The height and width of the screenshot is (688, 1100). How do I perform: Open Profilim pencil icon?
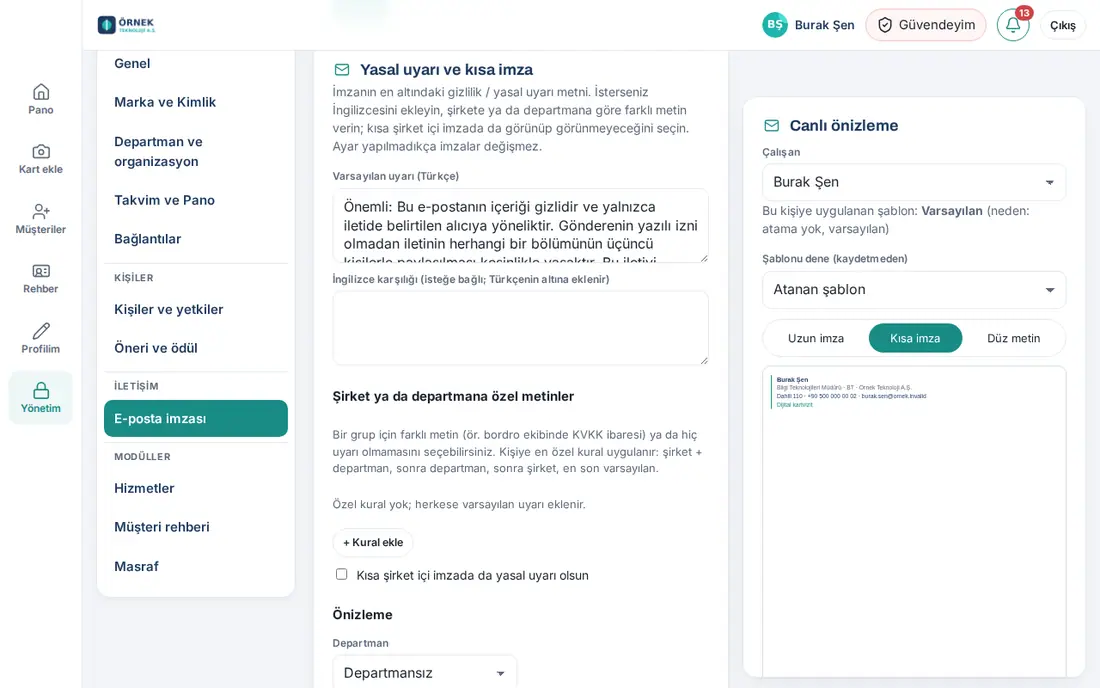[x=41, y=331]
